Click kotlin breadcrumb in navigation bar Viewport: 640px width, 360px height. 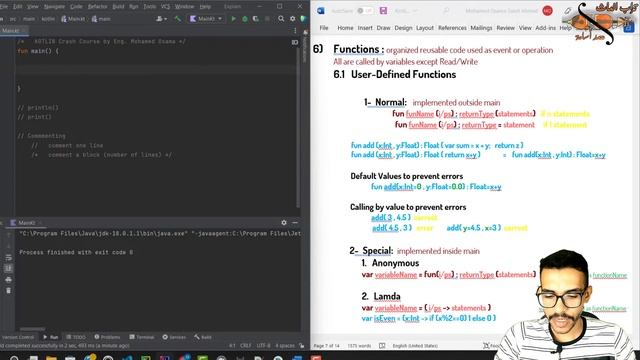(x=48, y=19)
